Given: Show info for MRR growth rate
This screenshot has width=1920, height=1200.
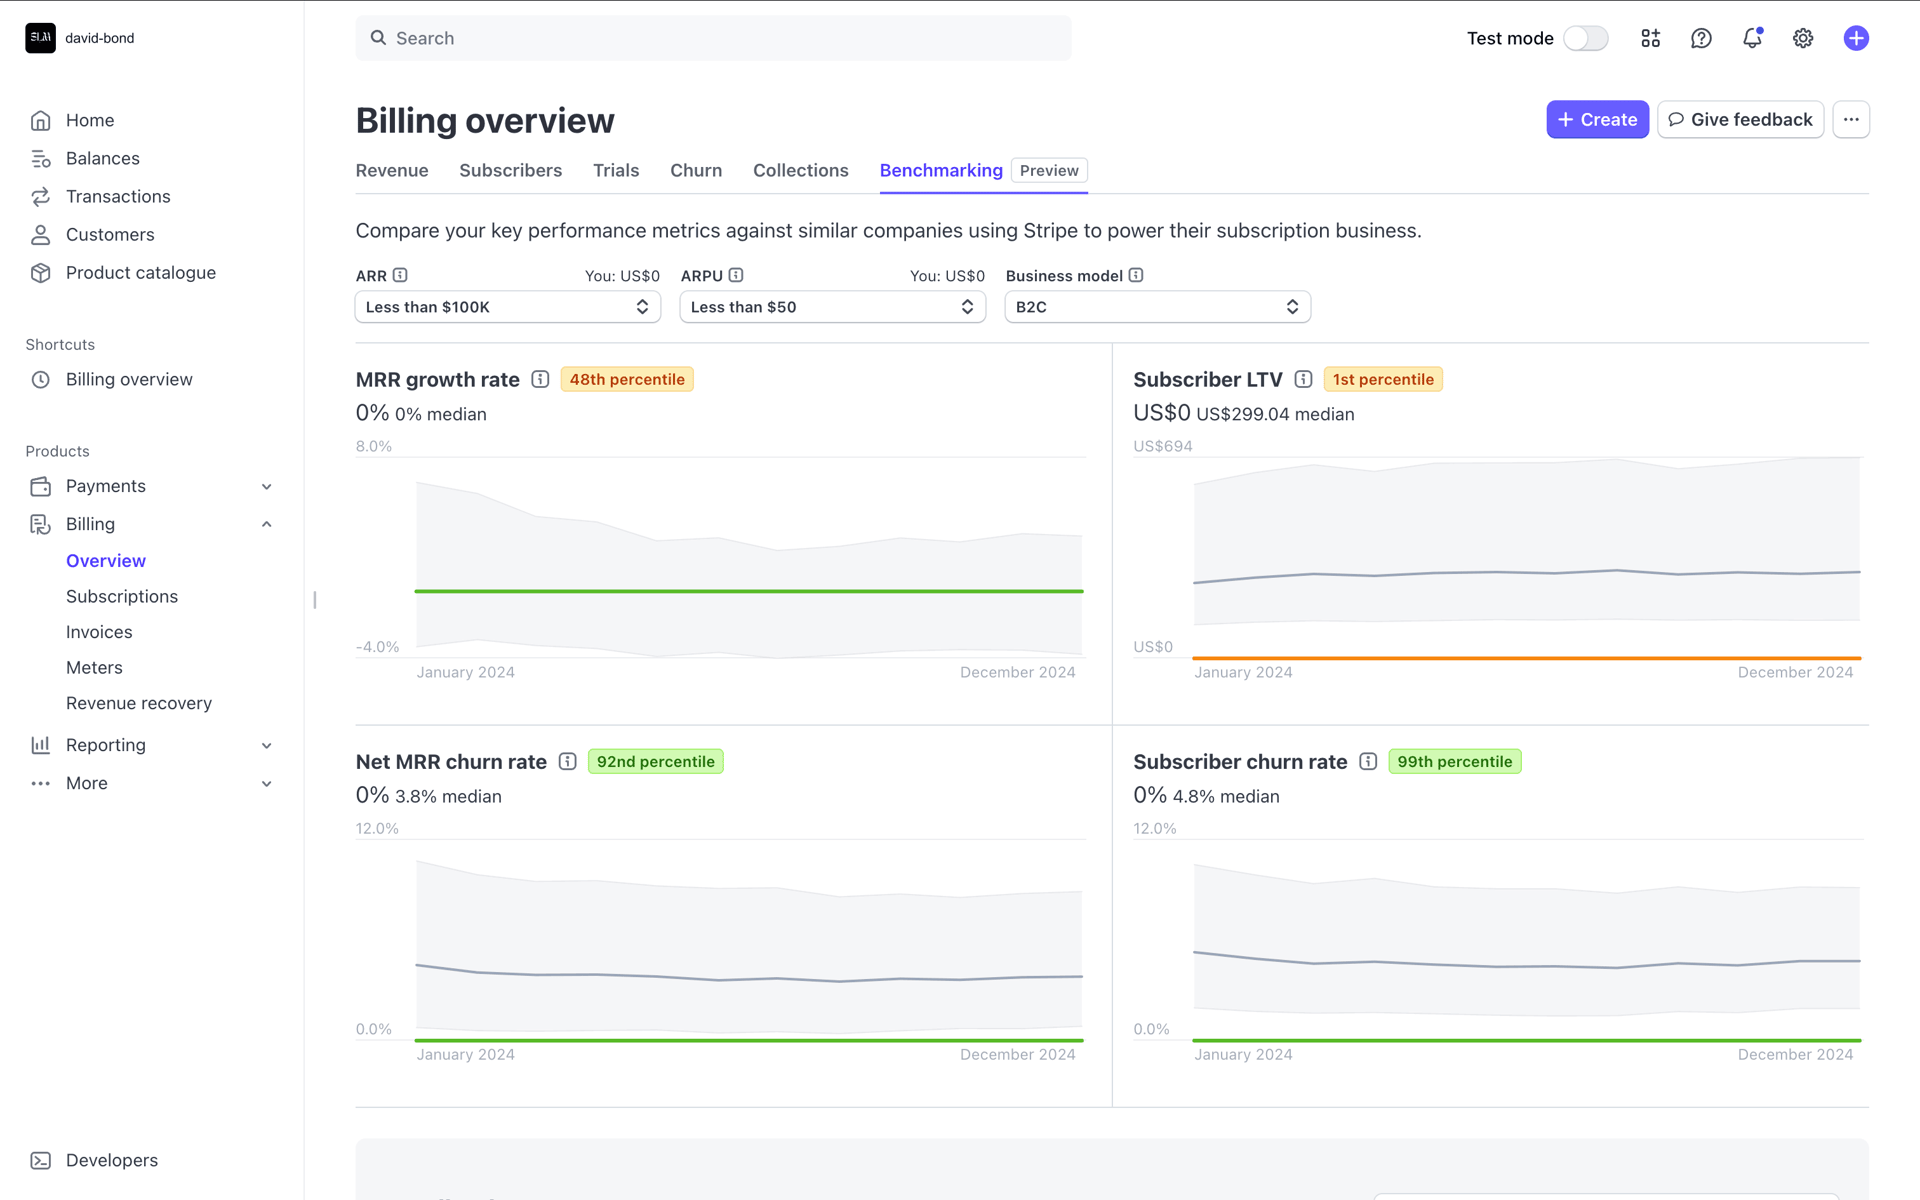Looking at the screenshot, I should pos(540,379).
